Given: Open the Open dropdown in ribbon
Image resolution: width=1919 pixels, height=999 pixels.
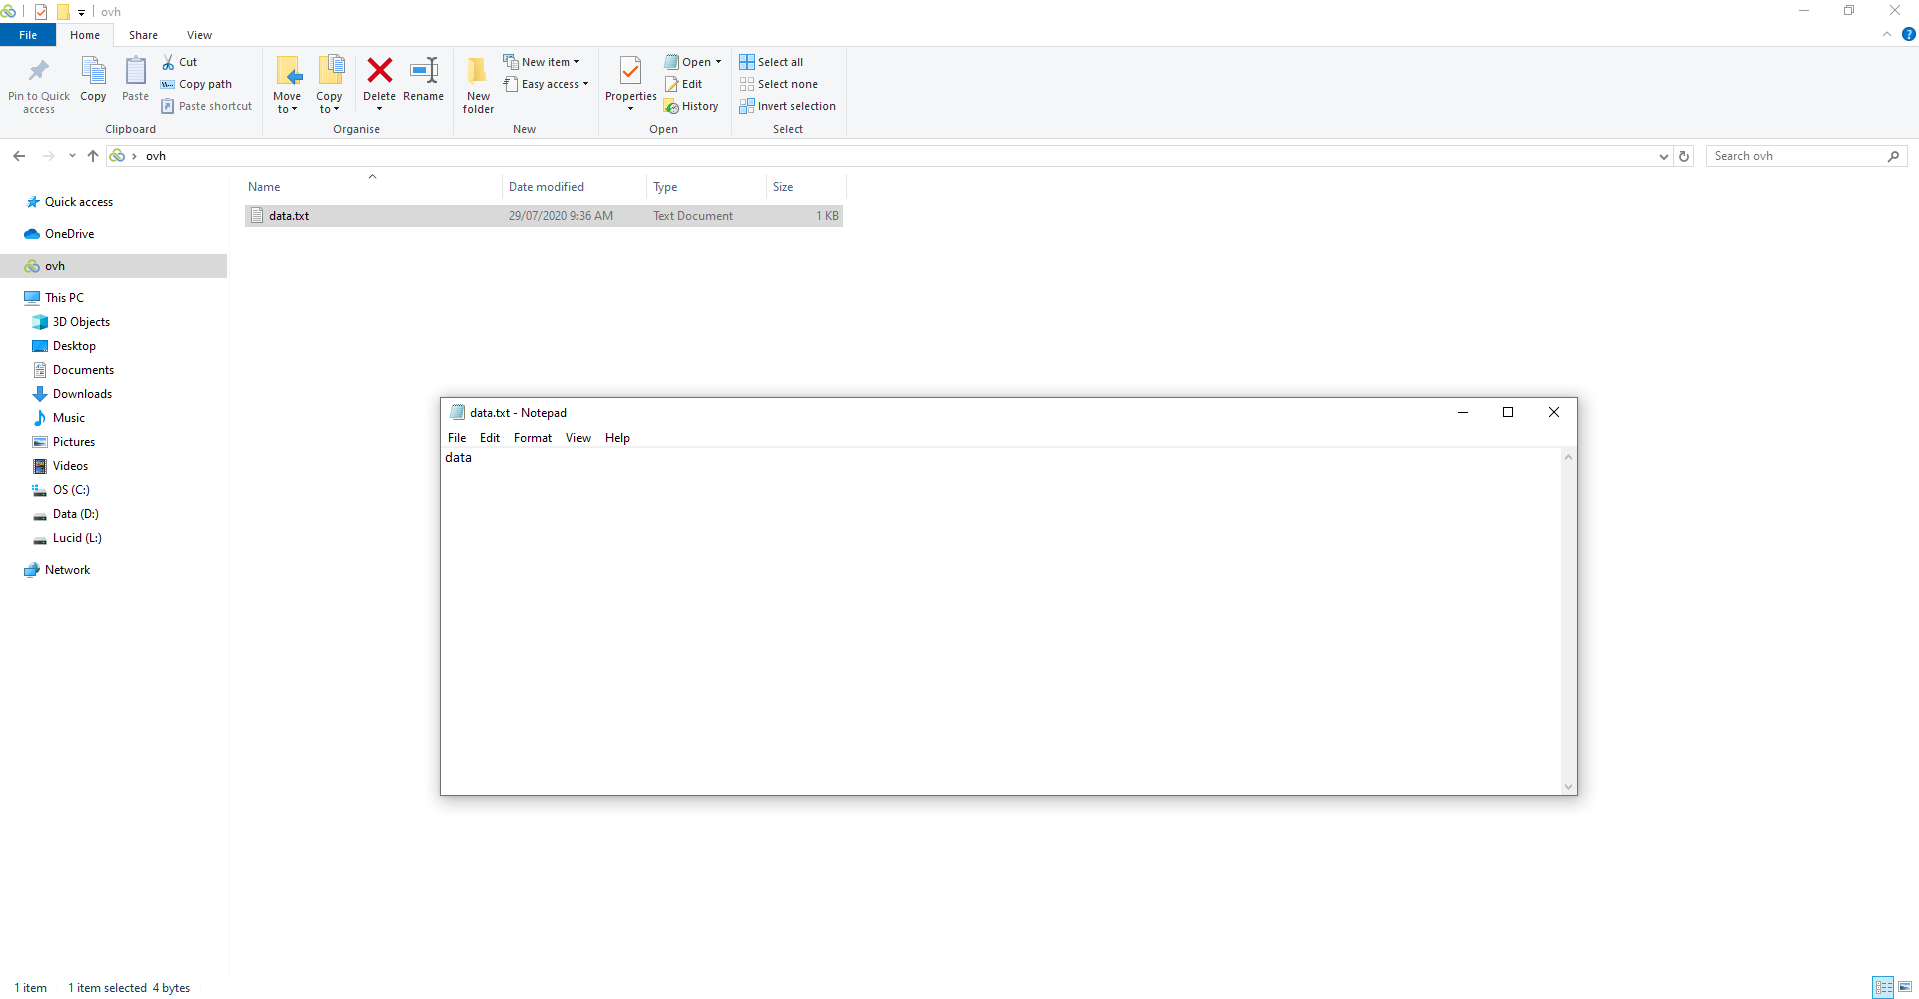Looking at the screenshot, I should point(693,62).
